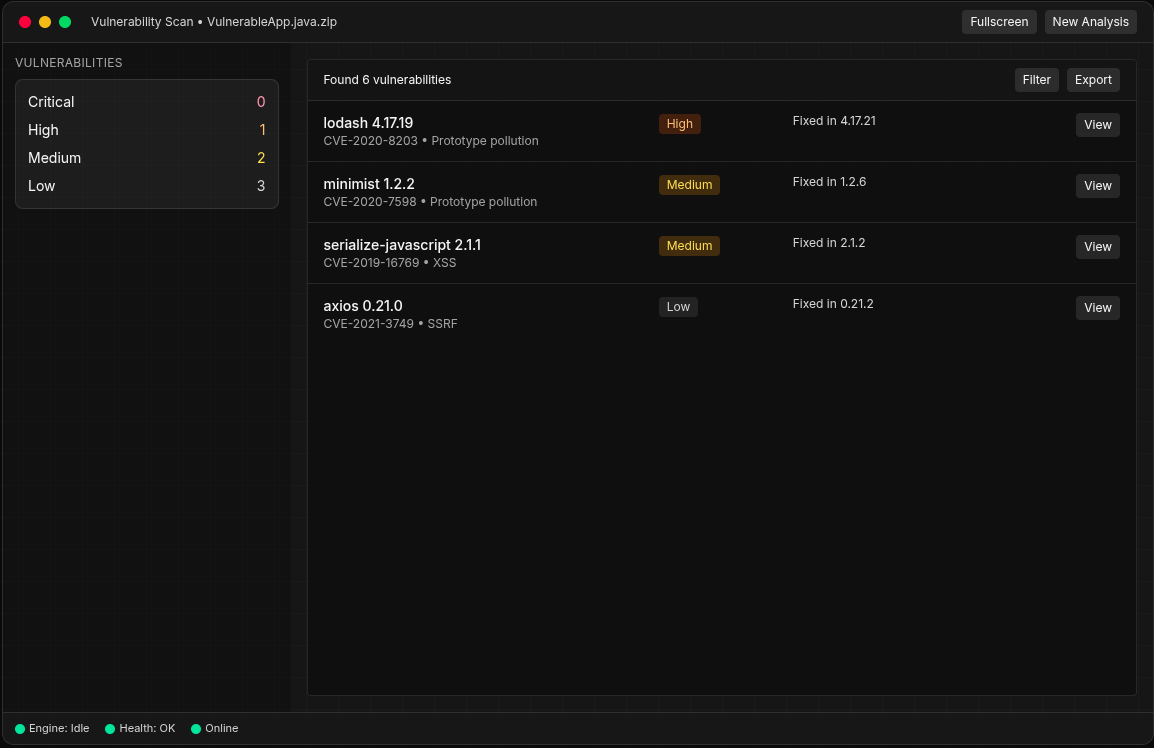Open View for serialize-javascript 2.1.1
The image size is (1154, 748).
1097,247
